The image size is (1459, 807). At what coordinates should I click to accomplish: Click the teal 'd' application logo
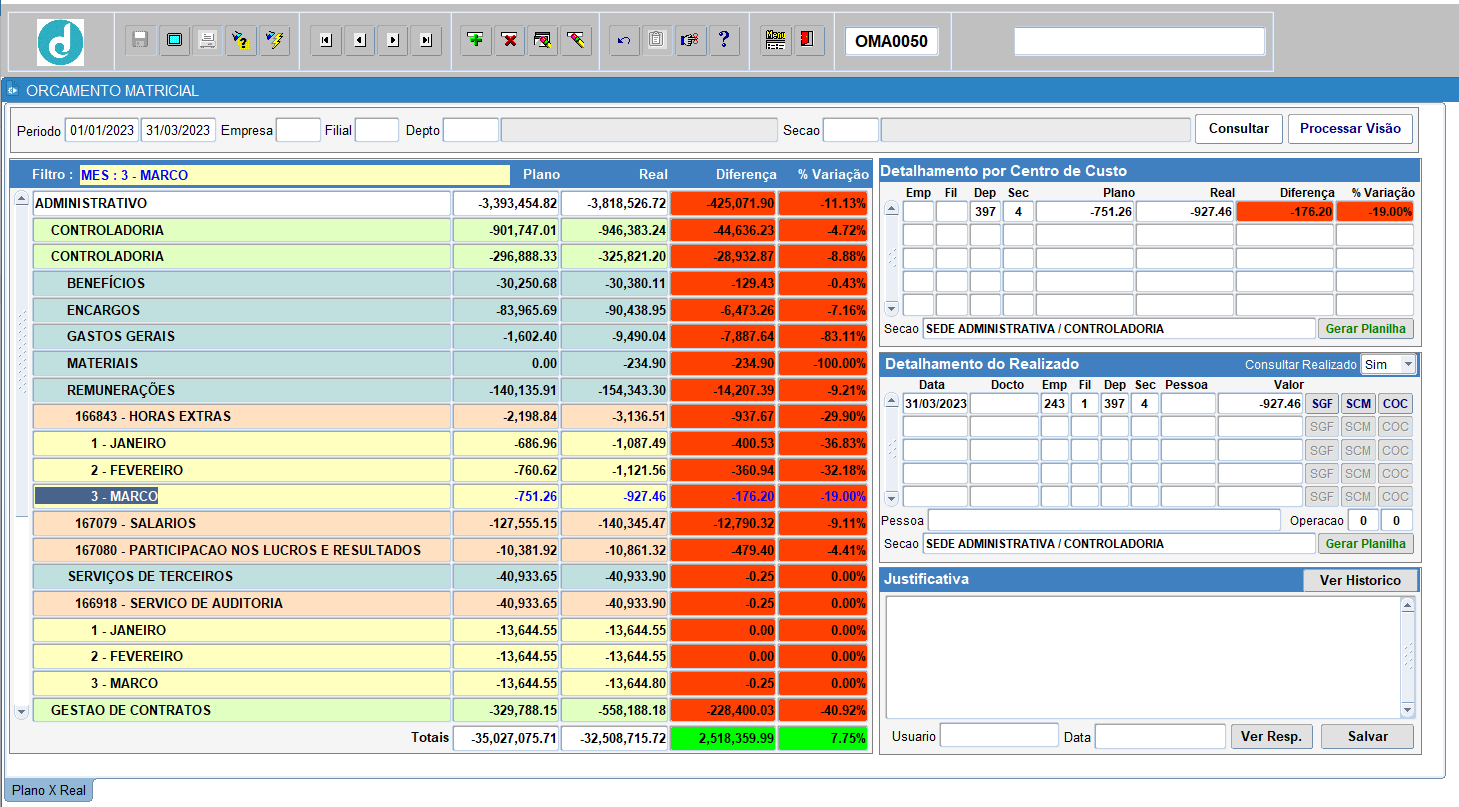click(60, 42)
